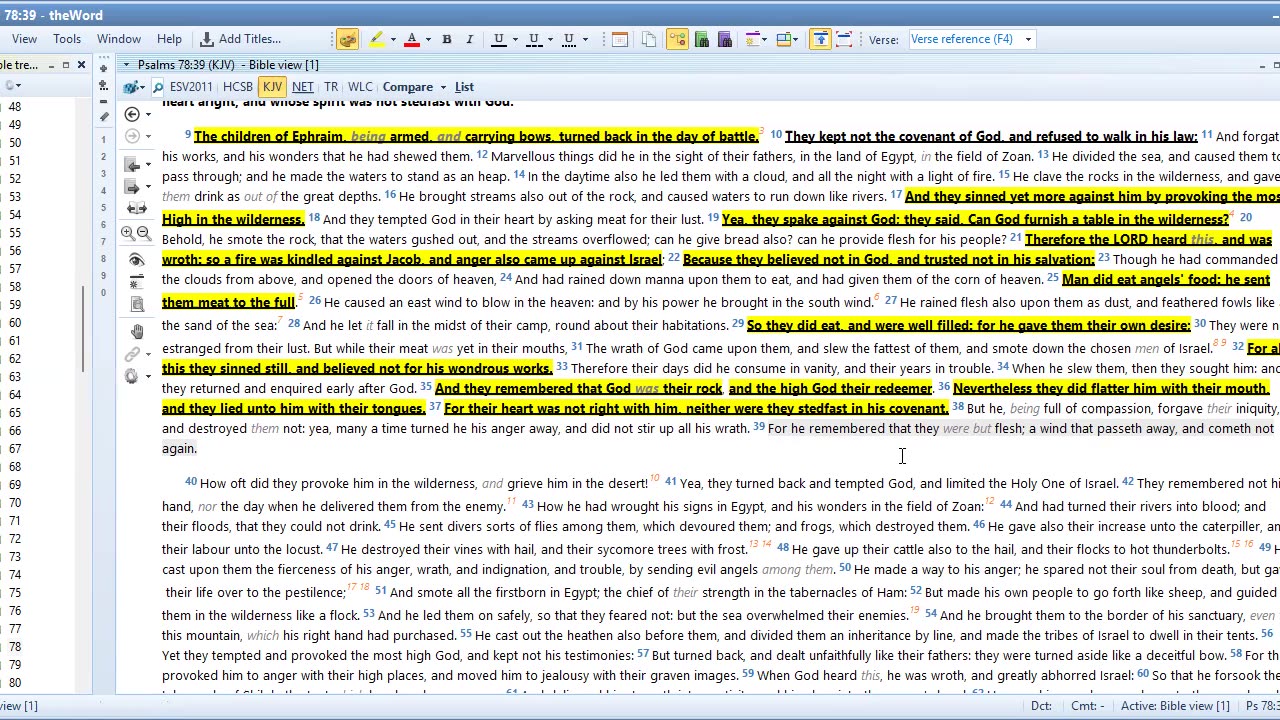The image size is (1280, 720).
Task: Apply dotted underline style
Action: click(x=568, y=39)
